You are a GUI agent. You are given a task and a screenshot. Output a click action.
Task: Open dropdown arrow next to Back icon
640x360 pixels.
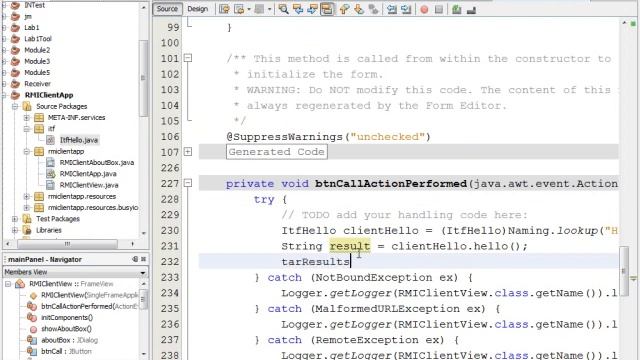(x=249, y=9)
